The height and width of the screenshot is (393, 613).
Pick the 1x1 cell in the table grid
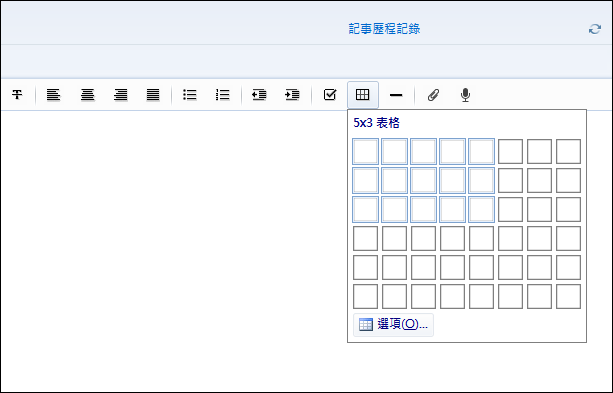(366, 151)
